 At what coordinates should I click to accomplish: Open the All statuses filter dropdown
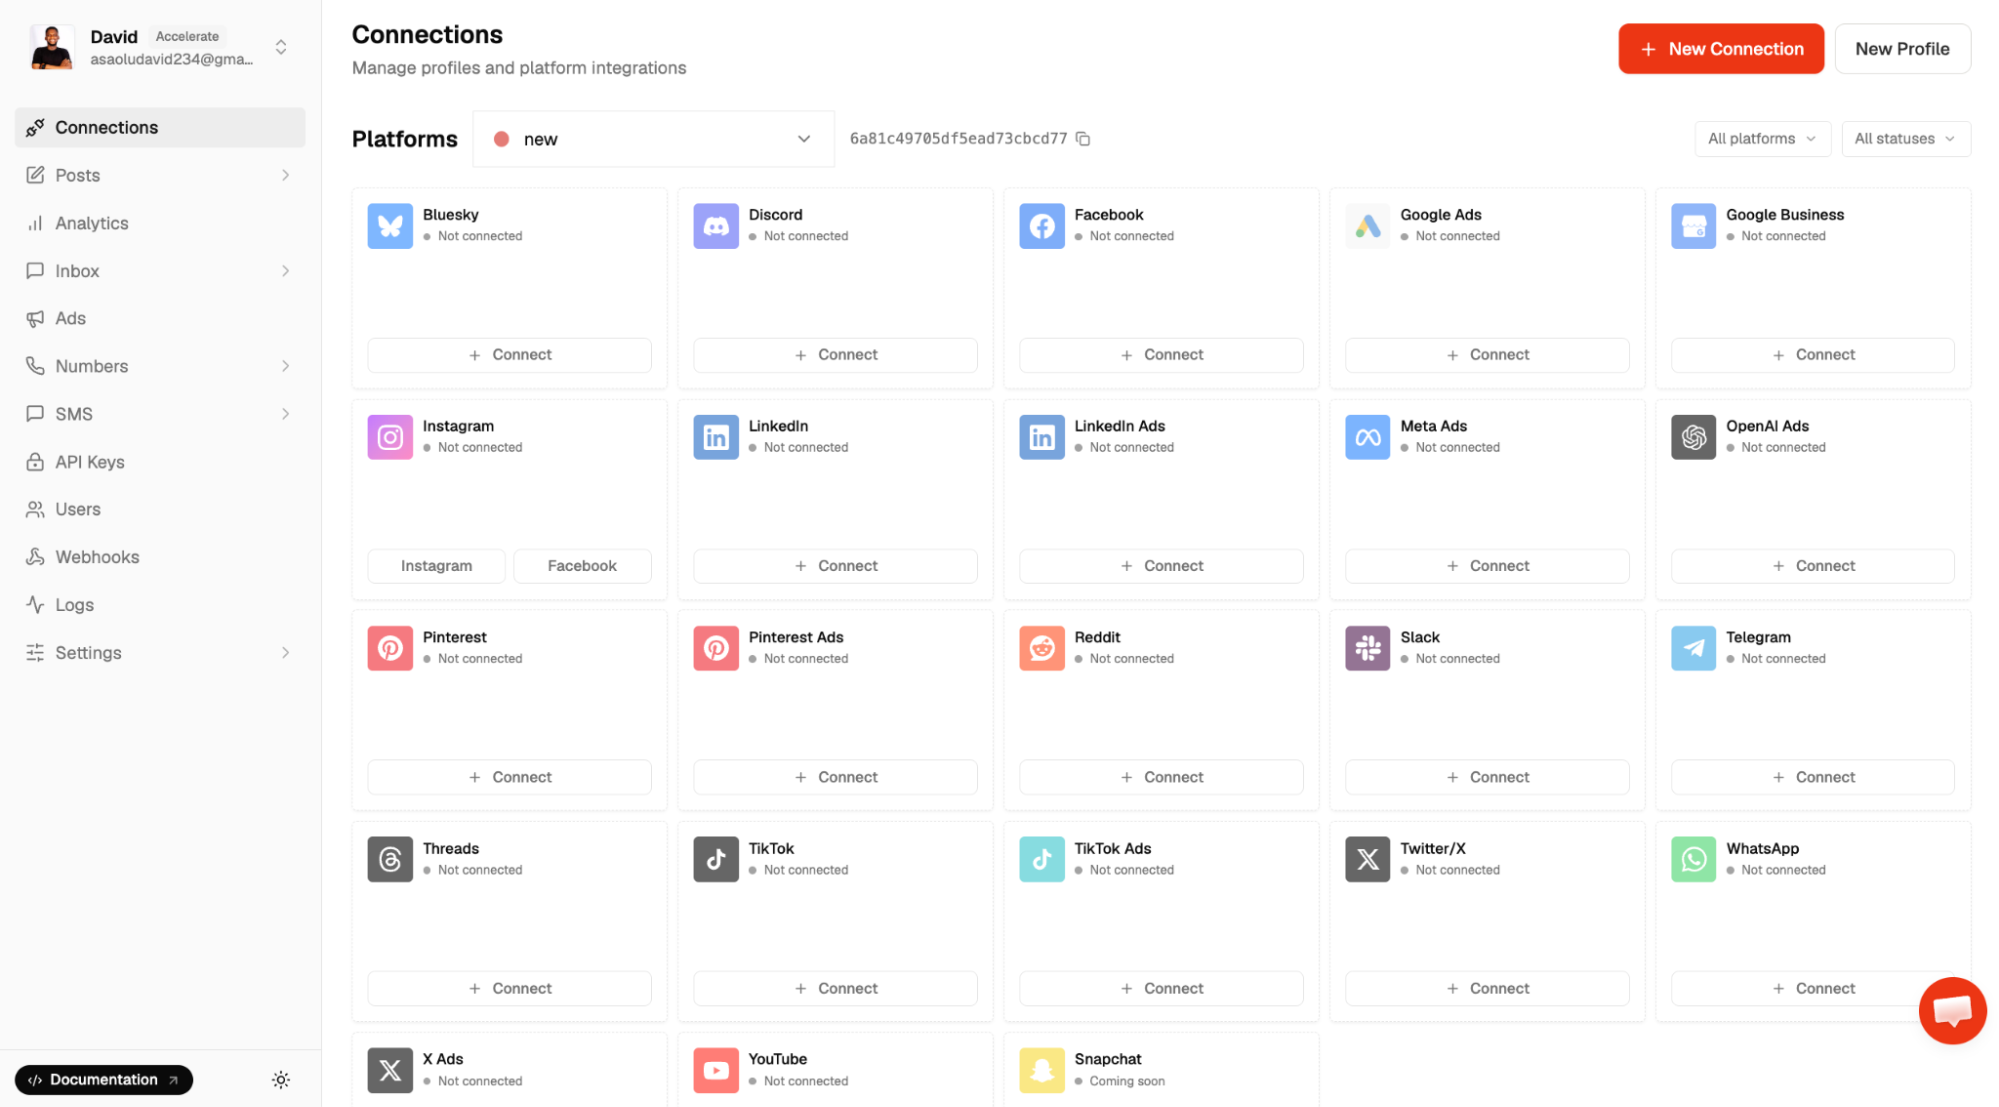tap(1905, 139)
